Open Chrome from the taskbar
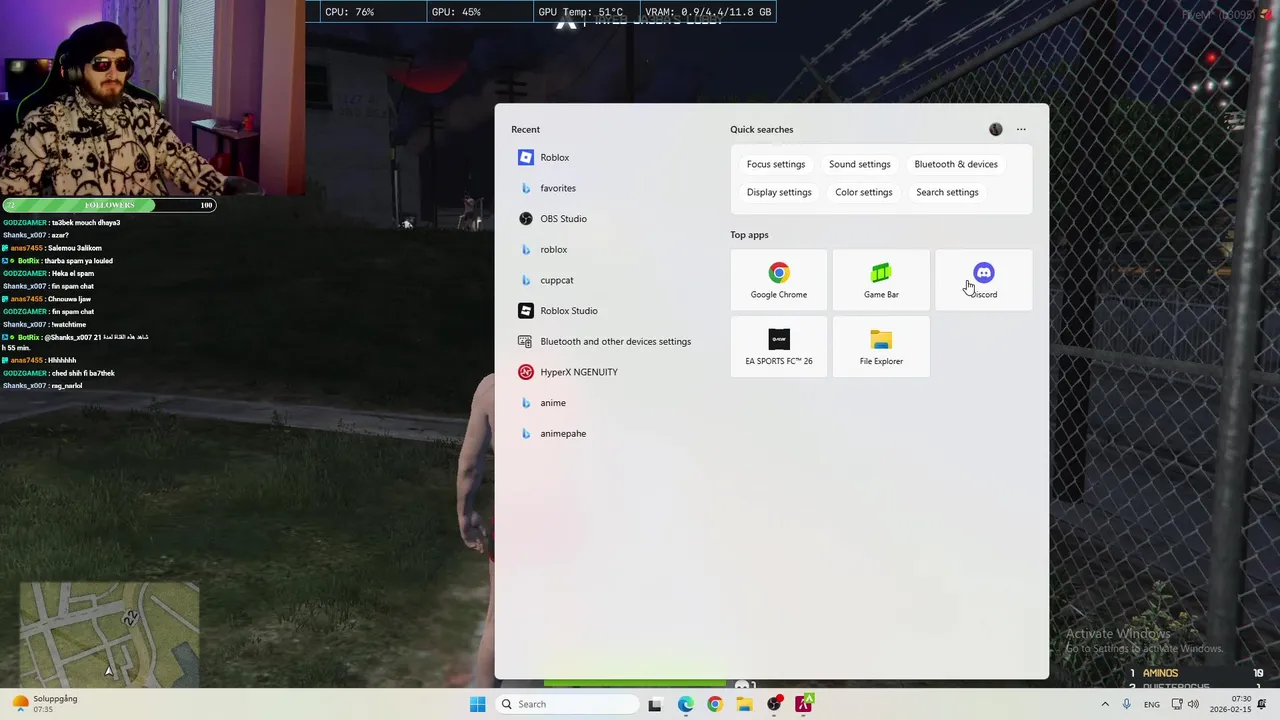 click(x=714, y=704)
